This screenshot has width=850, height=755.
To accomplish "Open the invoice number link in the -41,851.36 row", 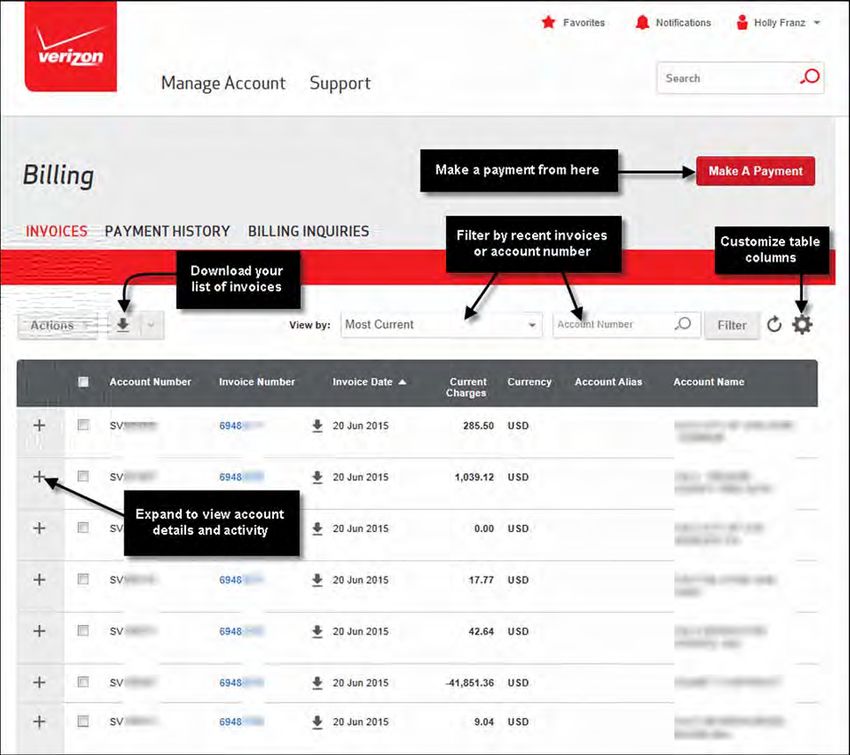I will point(241,683).
